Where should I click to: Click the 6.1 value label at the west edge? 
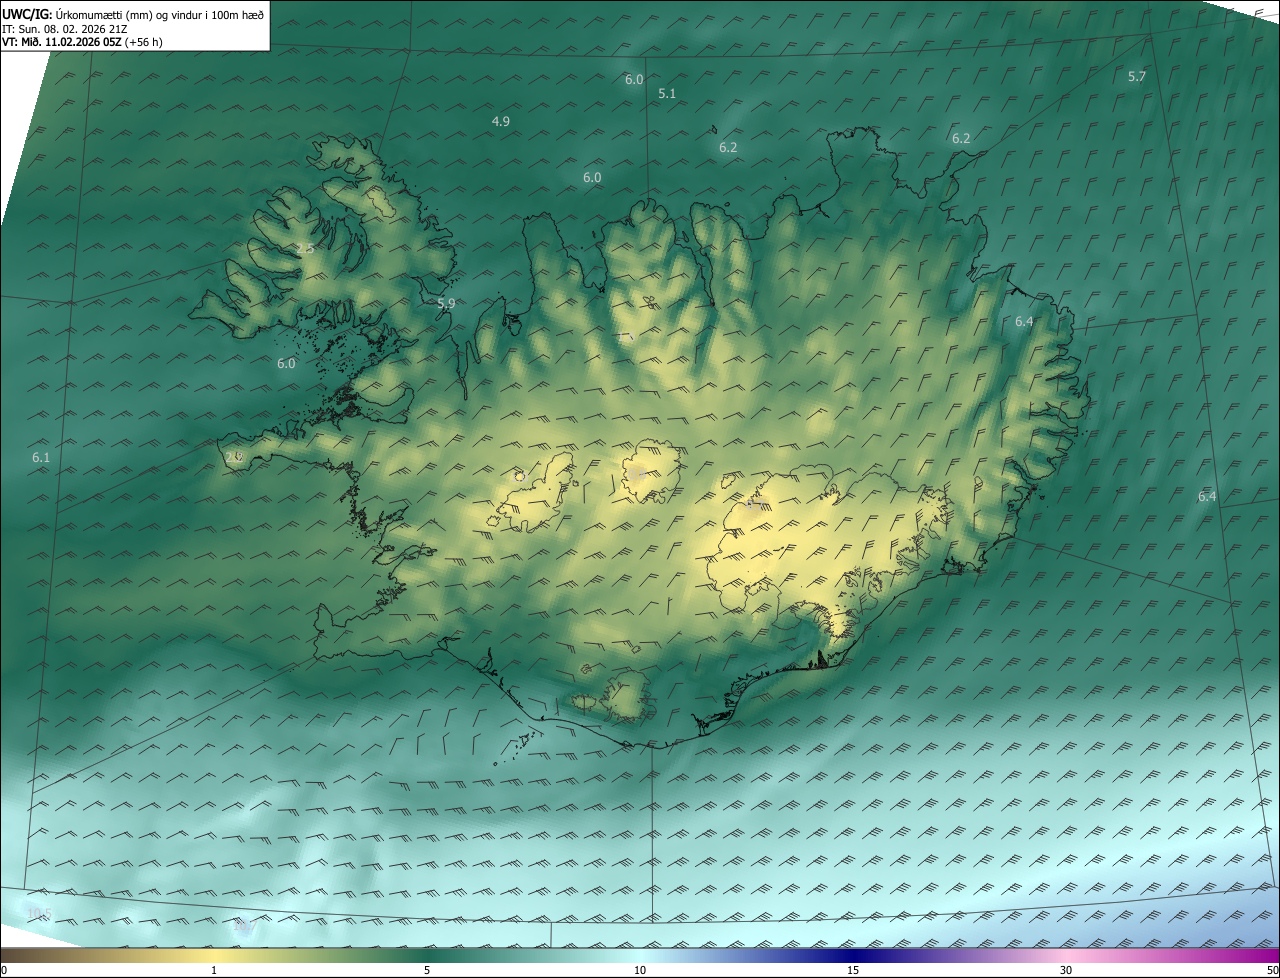[41, 458]
